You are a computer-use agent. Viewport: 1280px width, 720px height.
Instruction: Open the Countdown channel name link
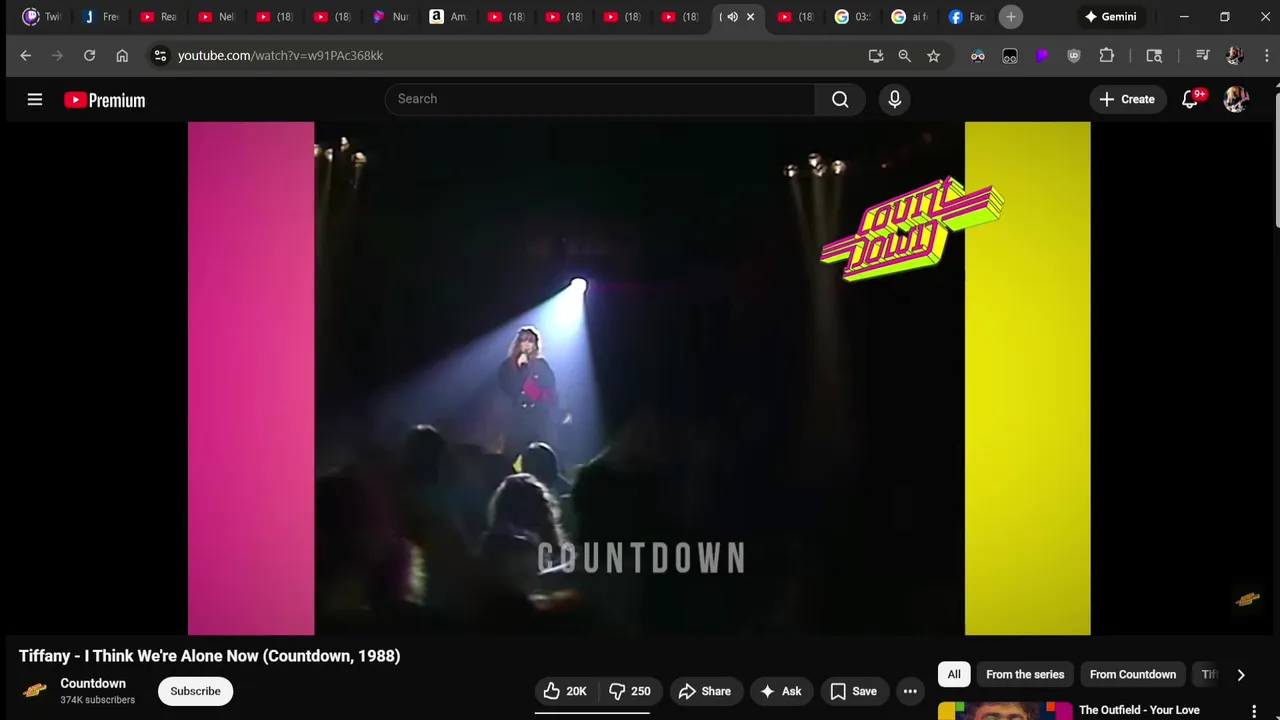(x=93, y=684)
